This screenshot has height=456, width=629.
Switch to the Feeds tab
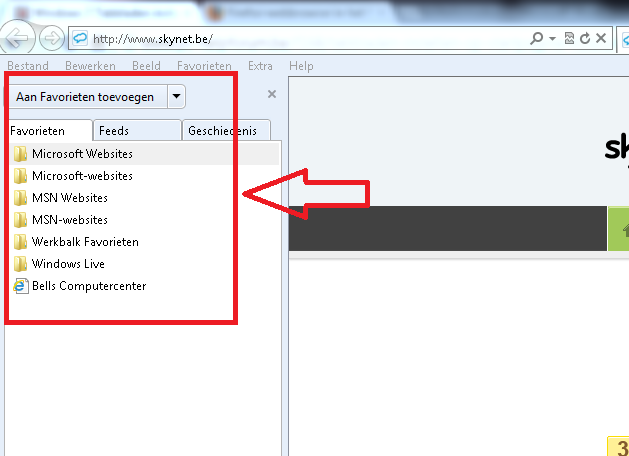click(x=137, y=131)
